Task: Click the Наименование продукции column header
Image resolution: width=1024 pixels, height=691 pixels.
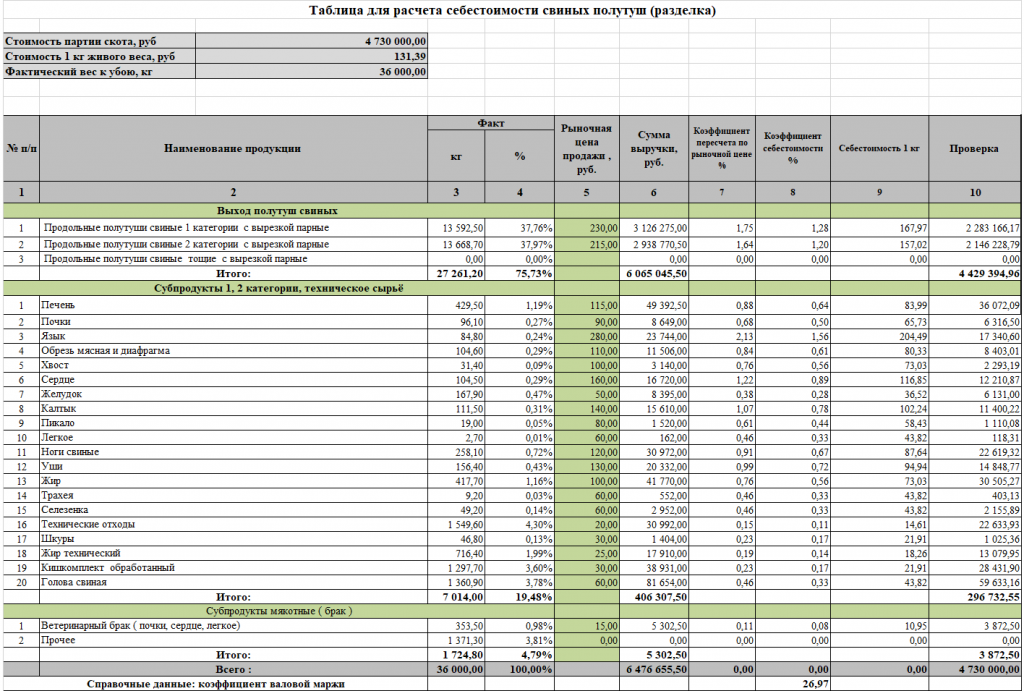Action: click(x=233, y=148)
